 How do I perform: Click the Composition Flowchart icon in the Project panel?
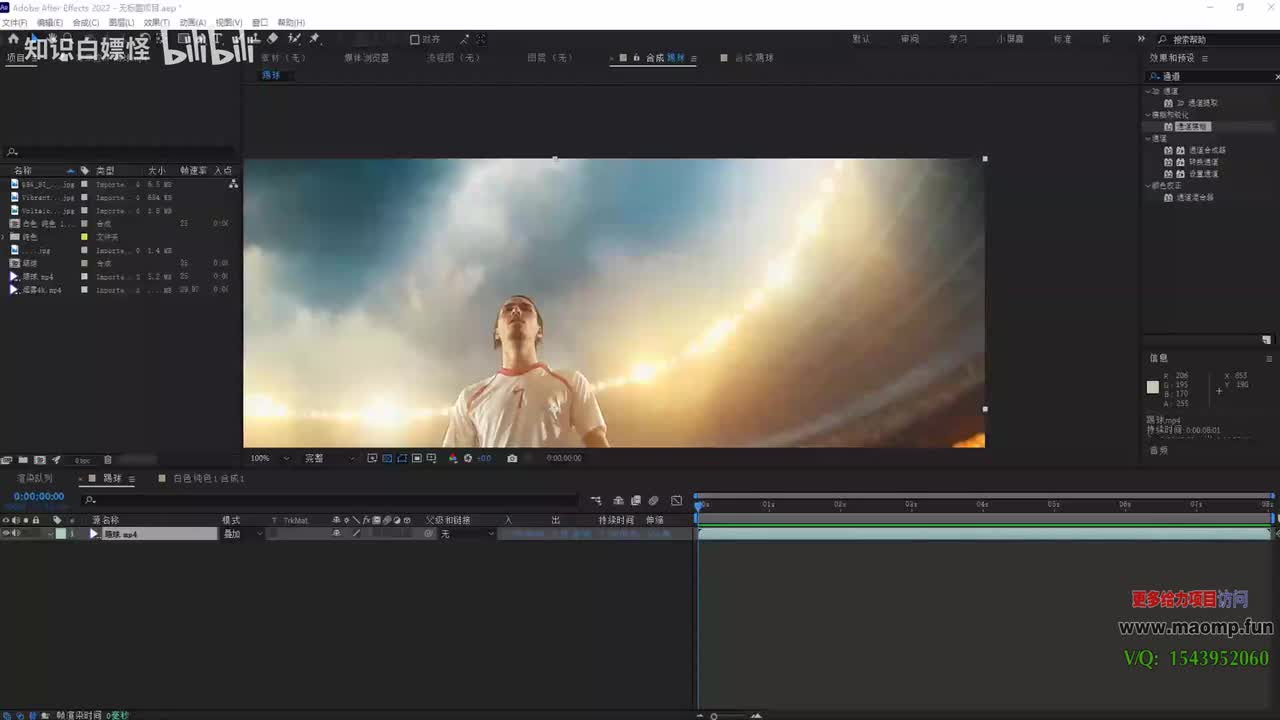click(233, 184)
